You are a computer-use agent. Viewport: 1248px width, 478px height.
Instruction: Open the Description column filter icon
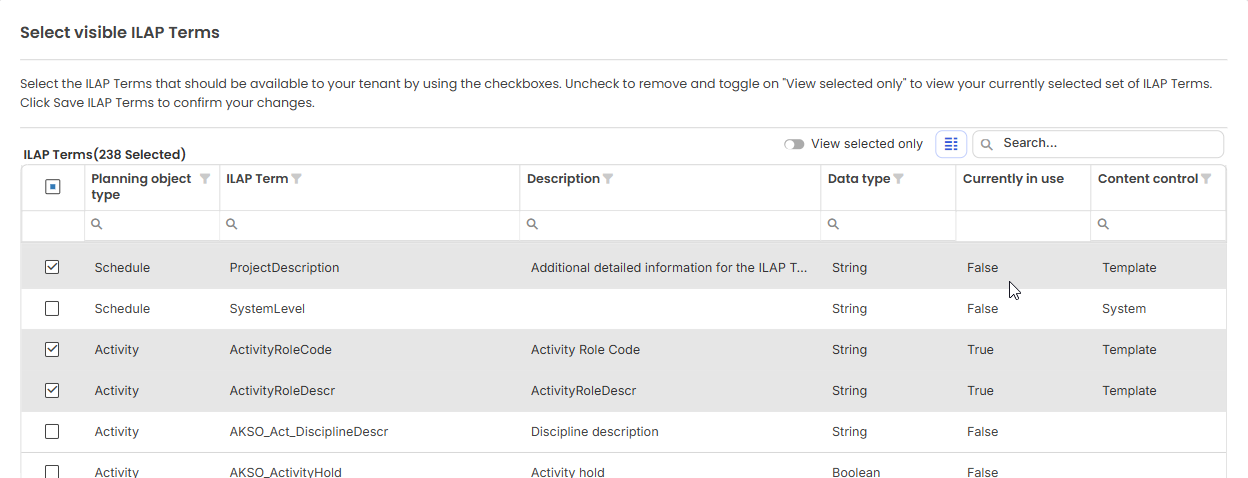point(609,179)
